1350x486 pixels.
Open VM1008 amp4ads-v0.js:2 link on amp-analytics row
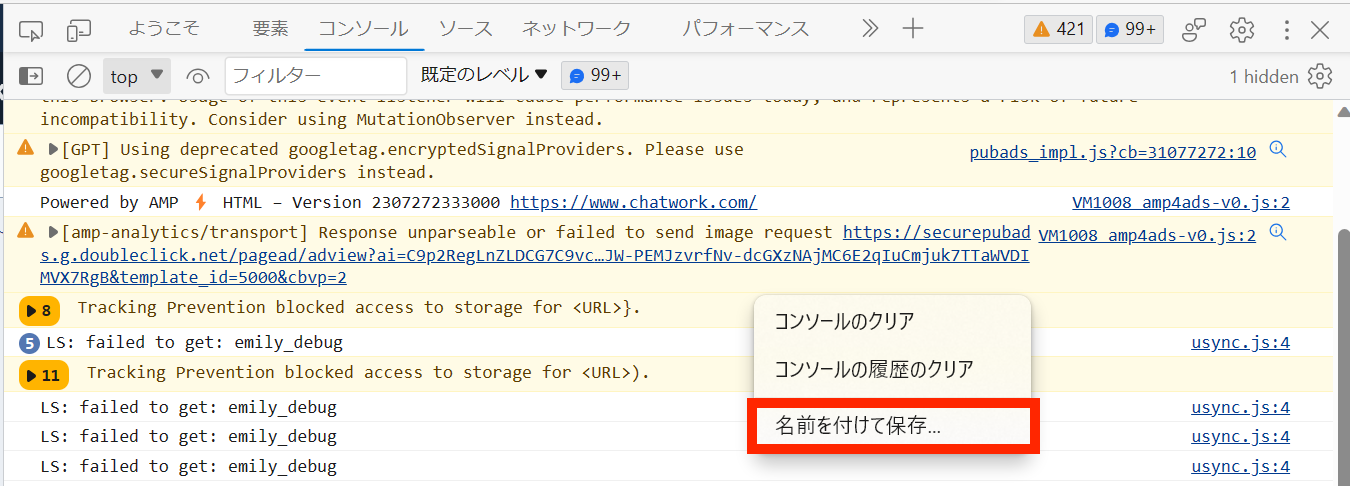point(1147,236)
